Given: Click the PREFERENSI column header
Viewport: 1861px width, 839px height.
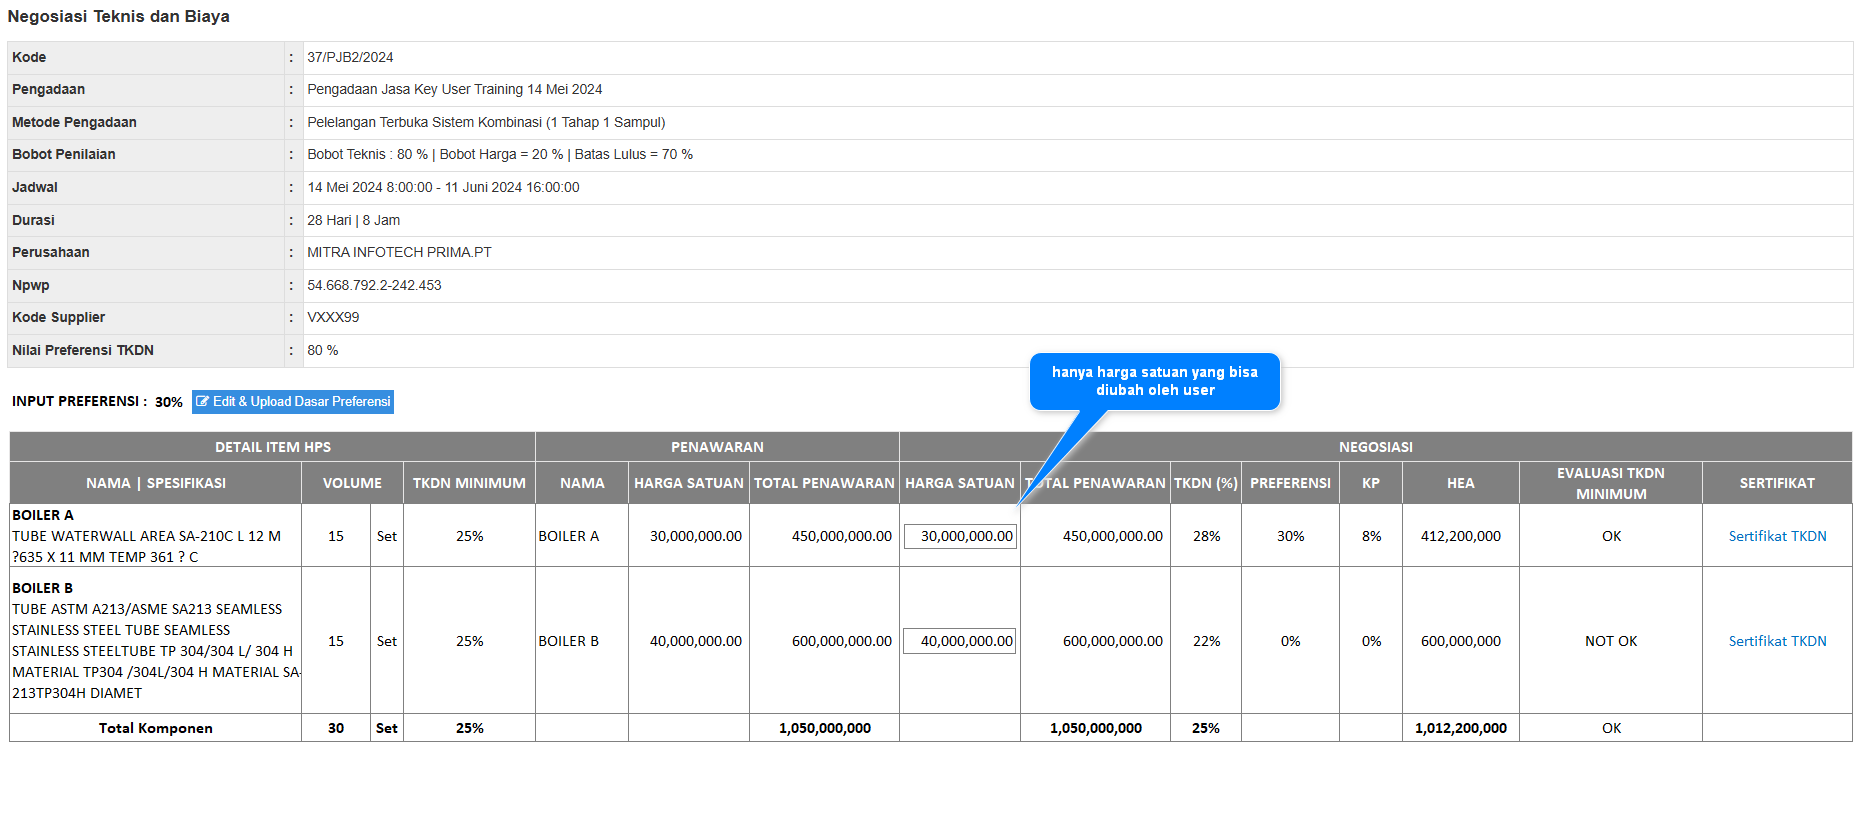Looking at the screenshot, I should point(1290,483).
